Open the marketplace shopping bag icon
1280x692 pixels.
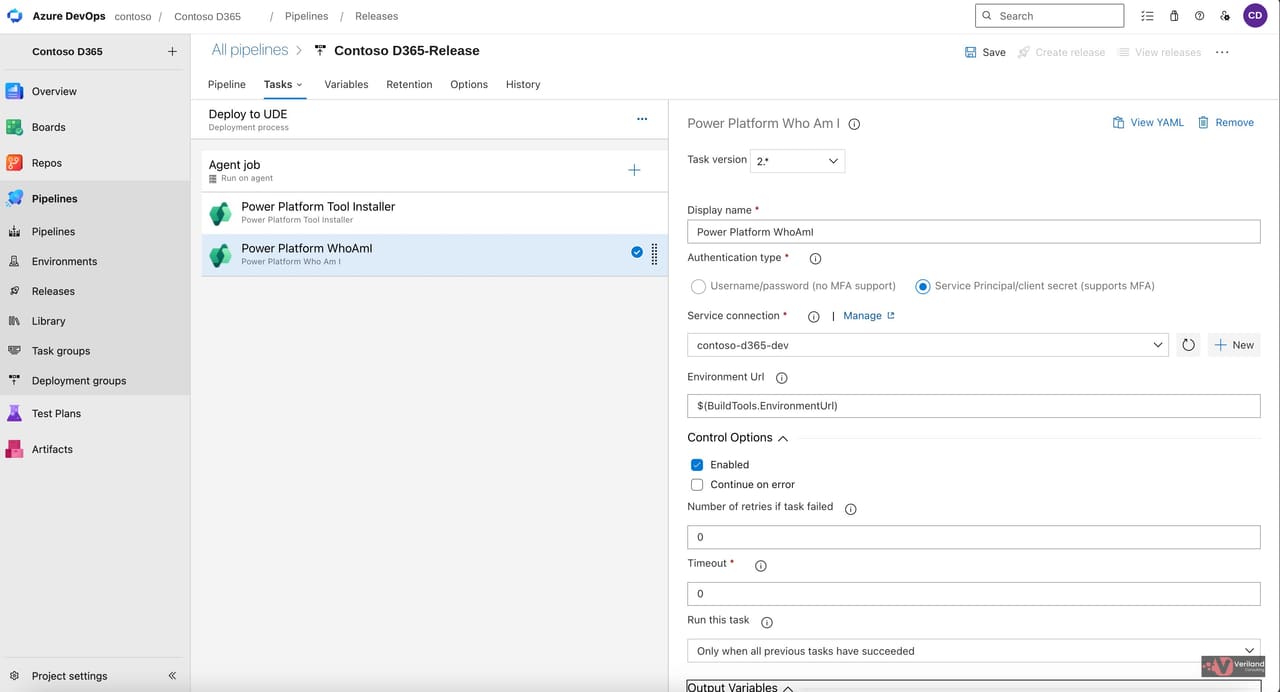pos(1174,16)
